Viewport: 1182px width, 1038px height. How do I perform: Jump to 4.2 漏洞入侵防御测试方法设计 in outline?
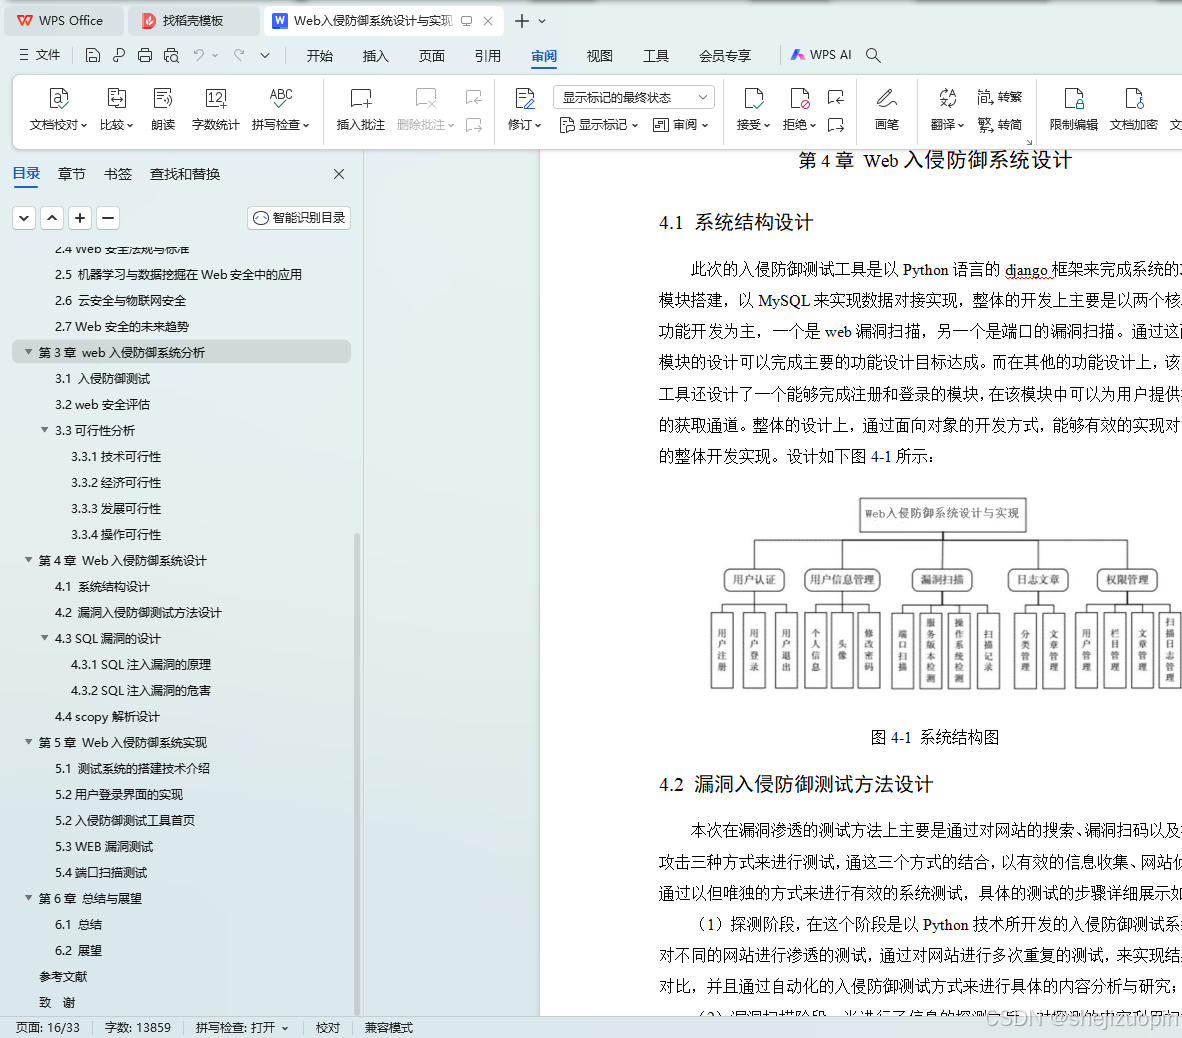(x=138, y=612)
